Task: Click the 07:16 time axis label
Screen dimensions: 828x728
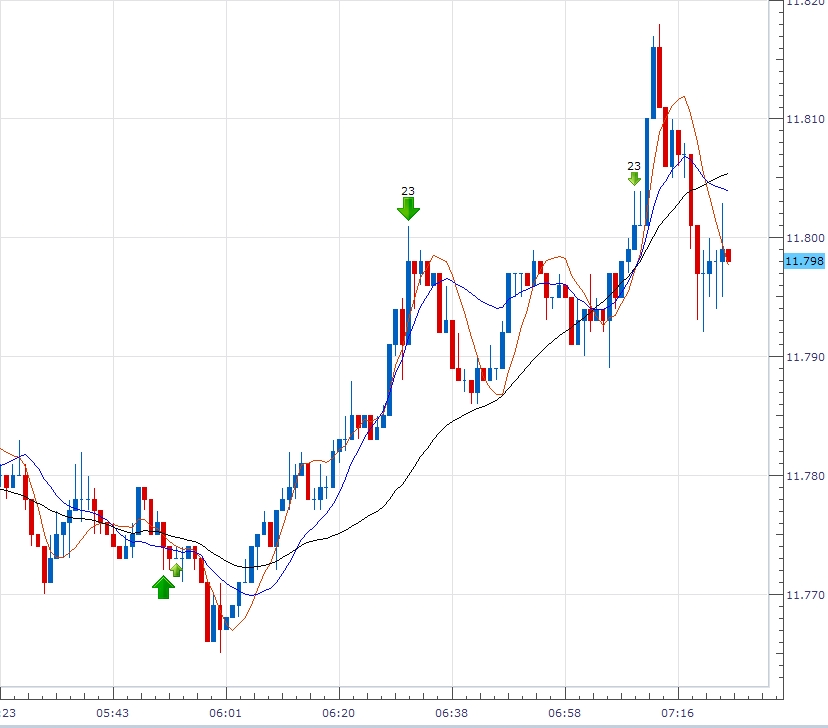Action: (678, 713)
